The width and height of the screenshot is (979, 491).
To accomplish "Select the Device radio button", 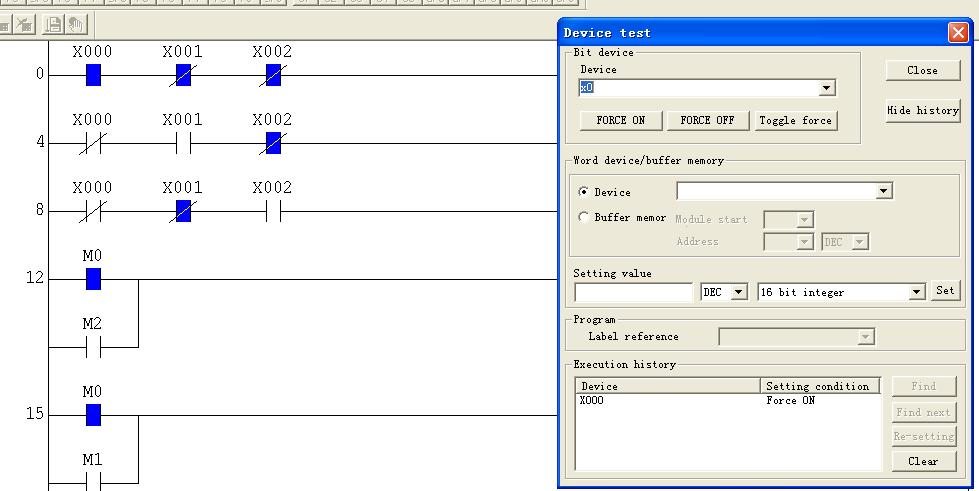I will coord(584,192).
